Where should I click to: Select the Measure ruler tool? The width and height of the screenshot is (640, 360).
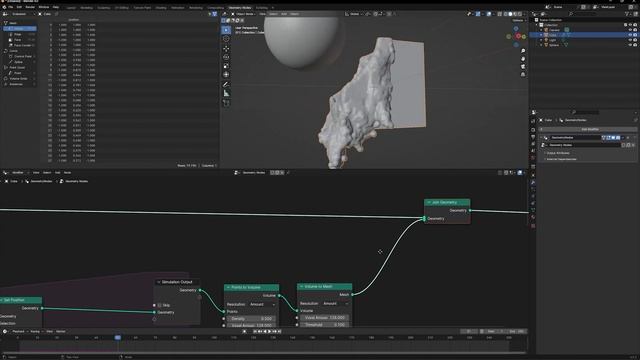226,93
